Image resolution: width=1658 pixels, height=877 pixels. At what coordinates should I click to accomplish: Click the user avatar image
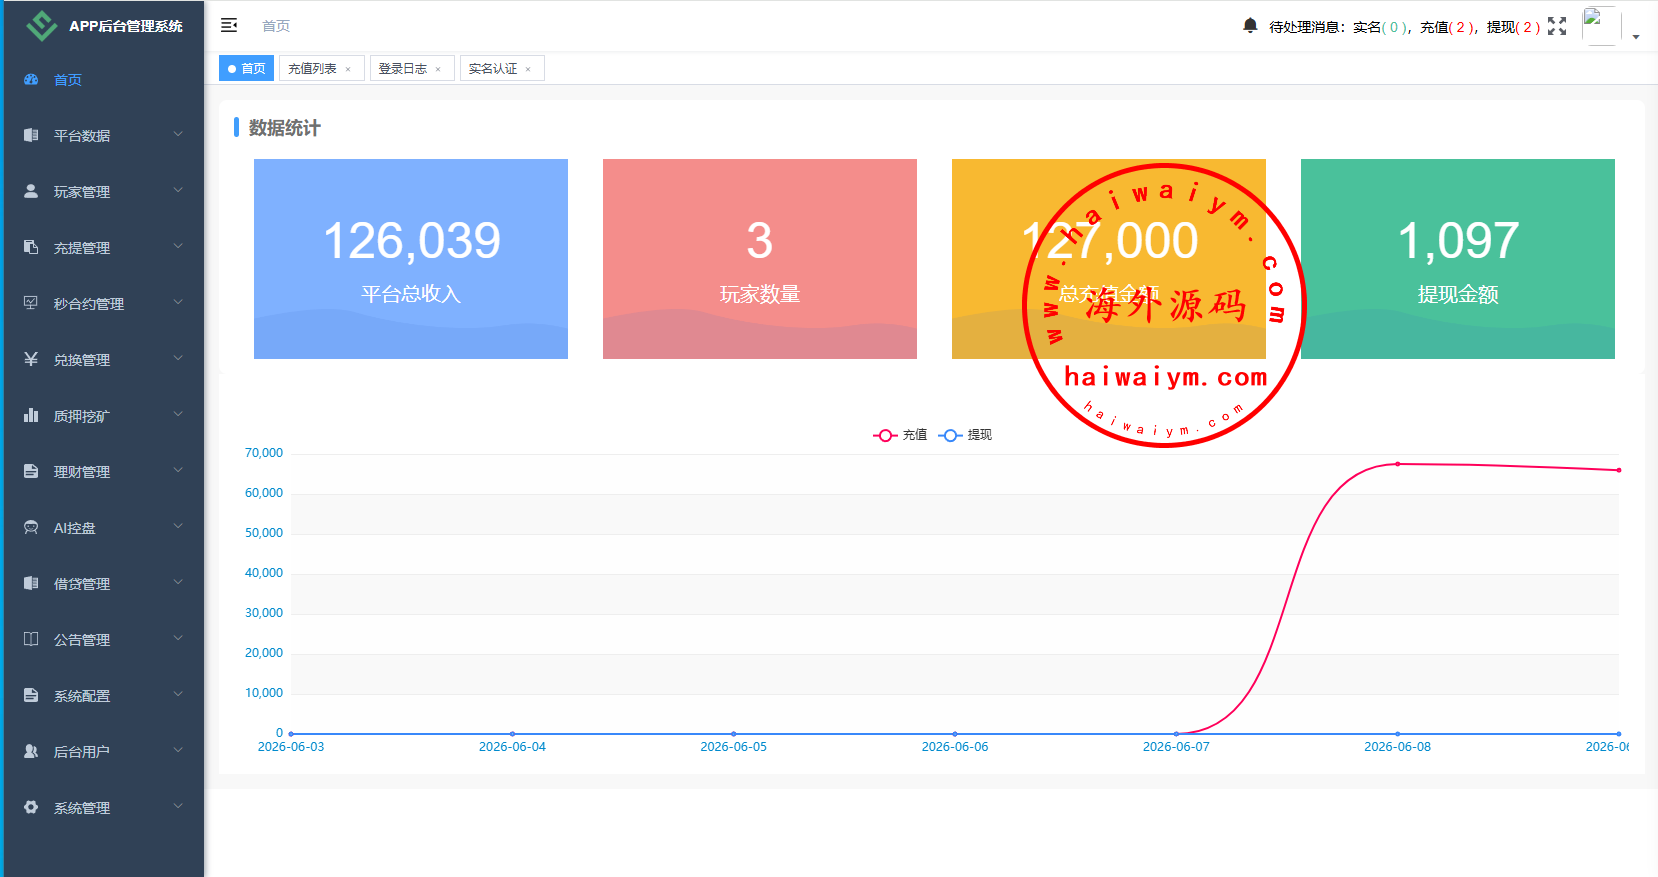(x=1600, y=25)
